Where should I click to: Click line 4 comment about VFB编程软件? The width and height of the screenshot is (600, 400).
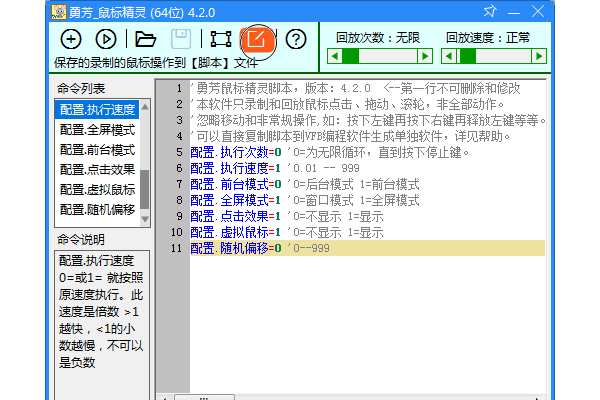(351, 136)
